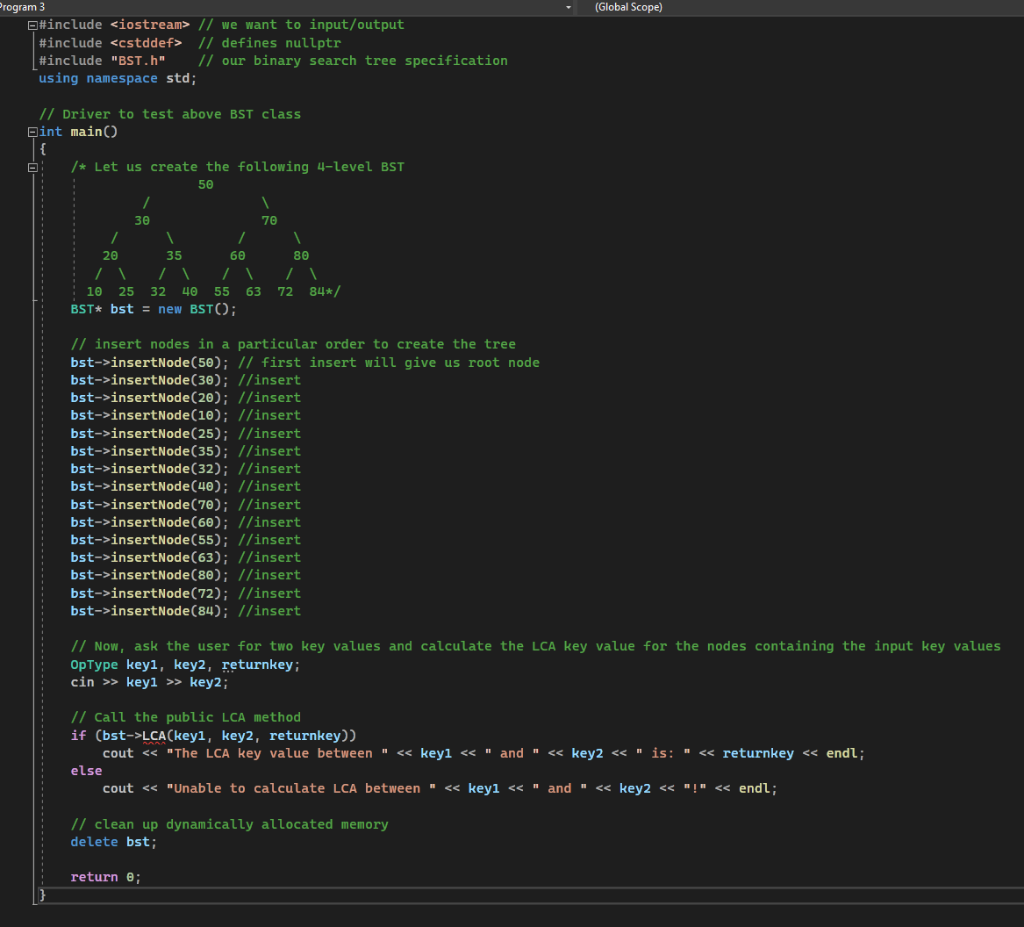The image size is (1024, 927).
Task: Click the 'return 0' statement
Action: click(x=106, y=878)
